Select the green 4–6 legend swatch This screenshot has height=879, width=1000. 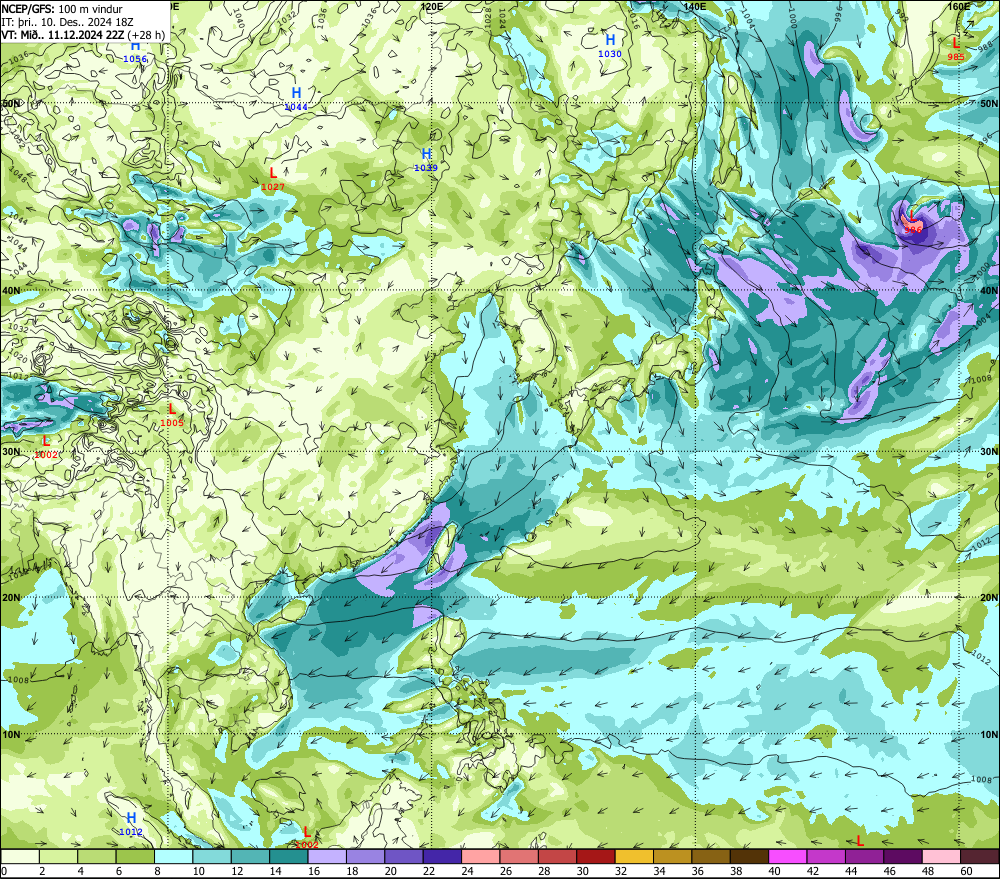(97, 856)
